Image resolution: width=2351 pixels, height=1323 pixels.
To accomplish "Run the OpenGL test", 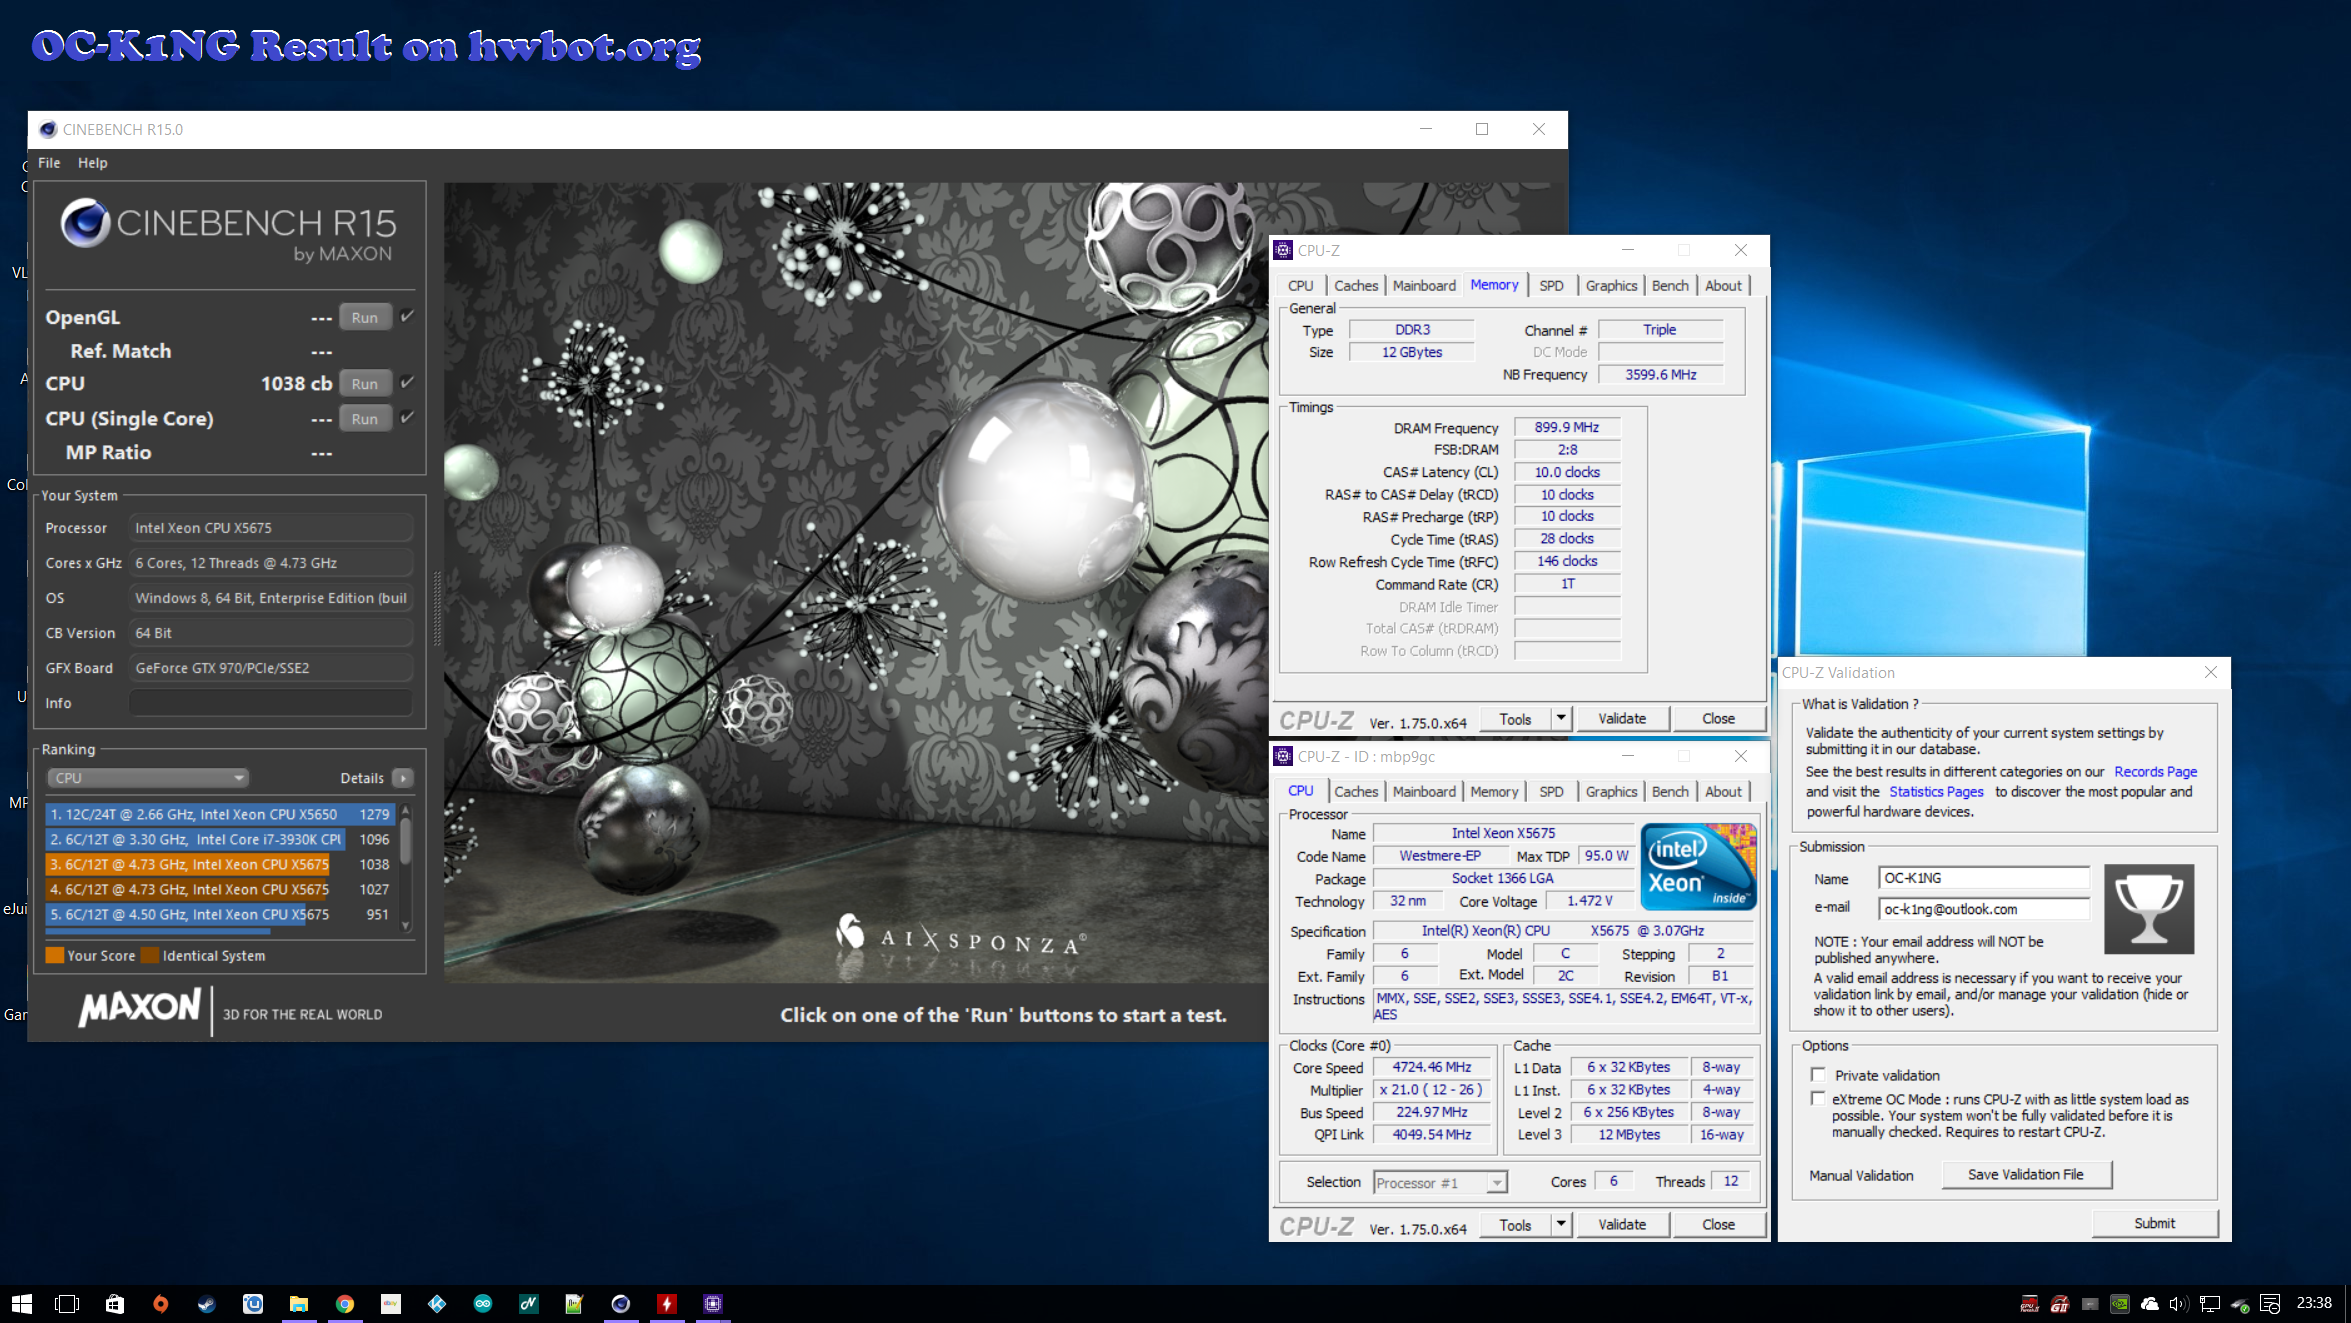I will pos(365,318).
